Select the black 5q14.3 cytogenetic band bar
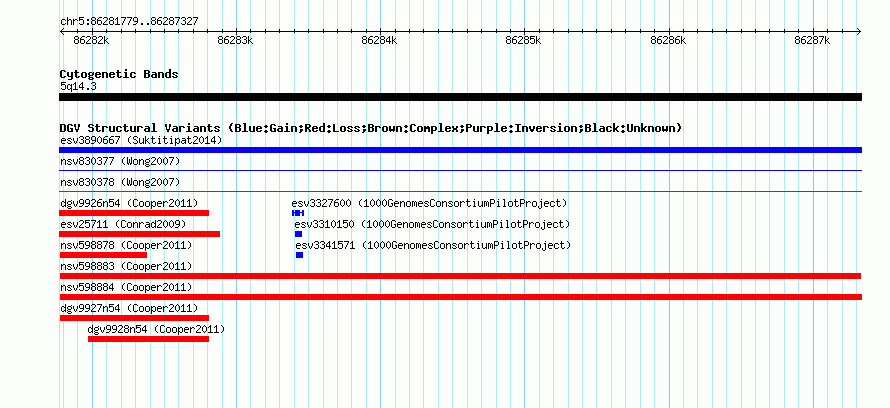 460,97
